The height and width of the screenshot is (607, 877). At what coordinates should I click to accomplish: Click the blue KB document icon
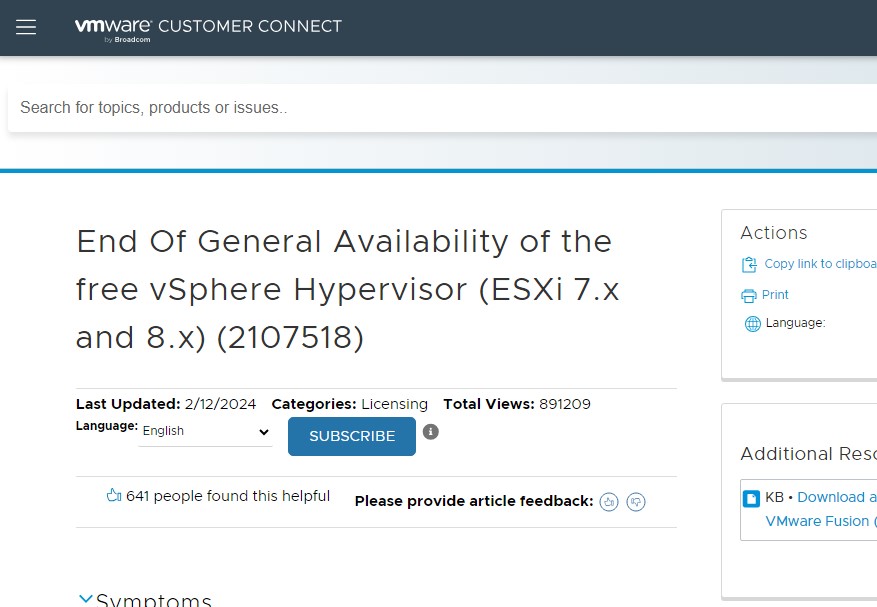751,497
